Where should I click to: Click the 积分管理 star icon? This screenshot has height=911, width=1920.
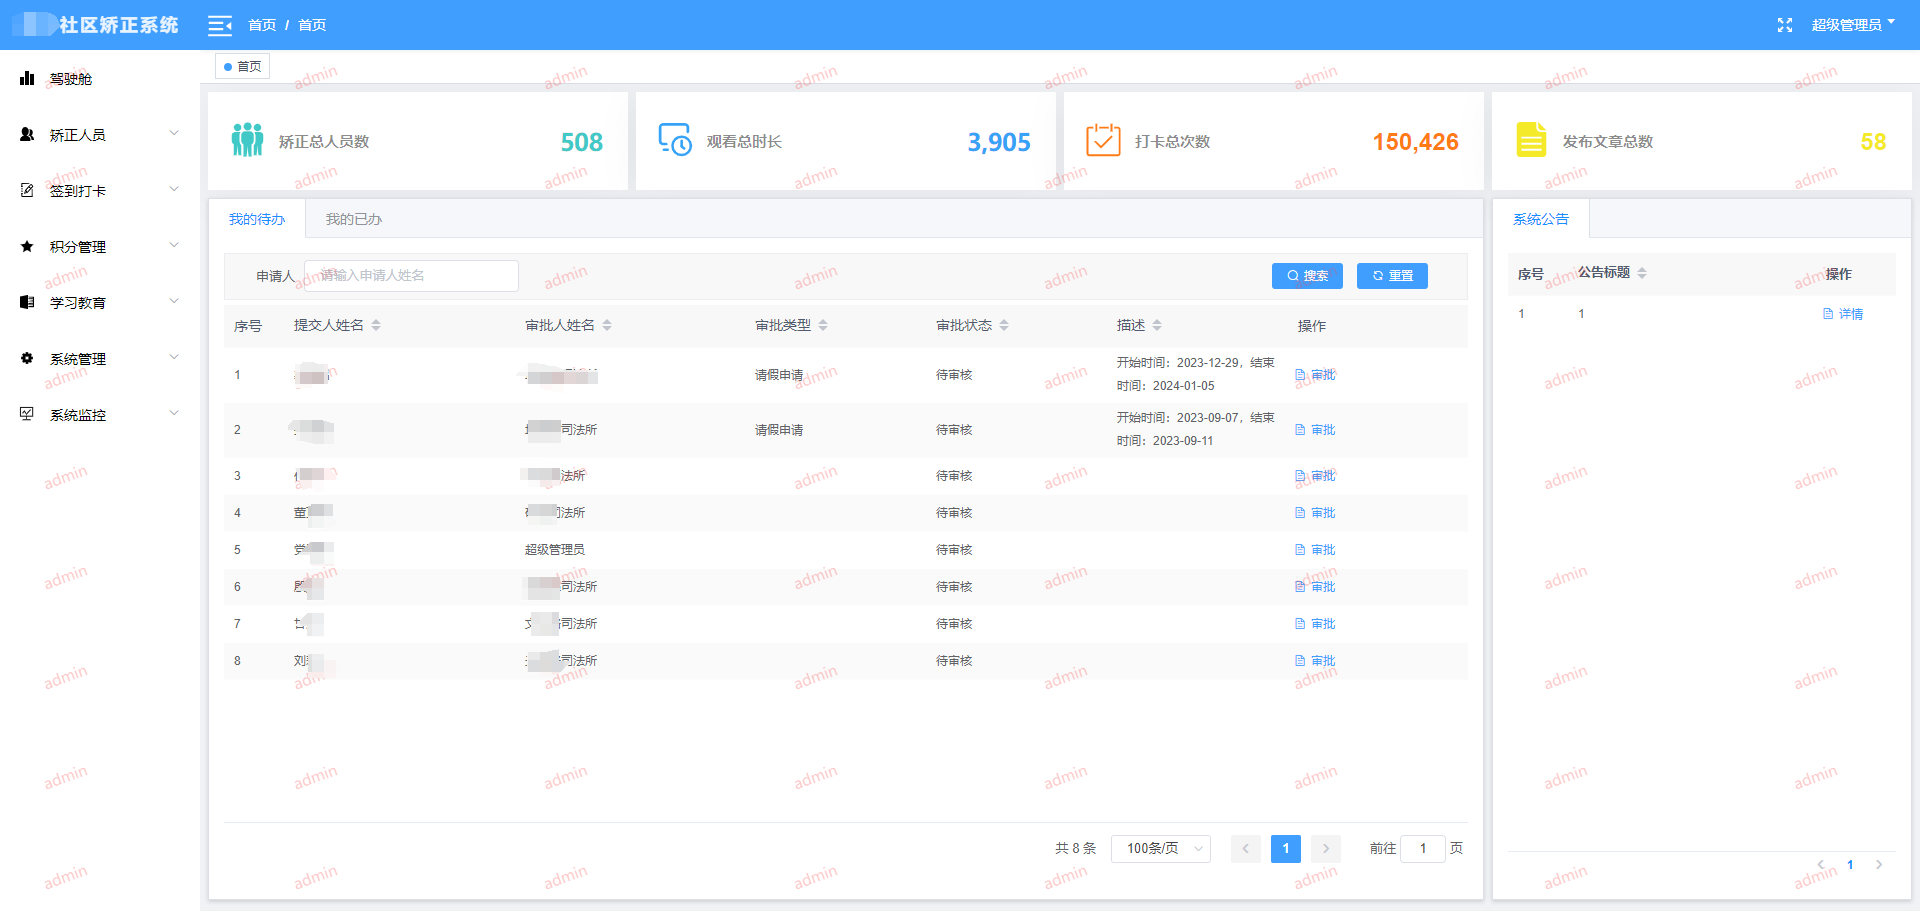click(27, 246)
